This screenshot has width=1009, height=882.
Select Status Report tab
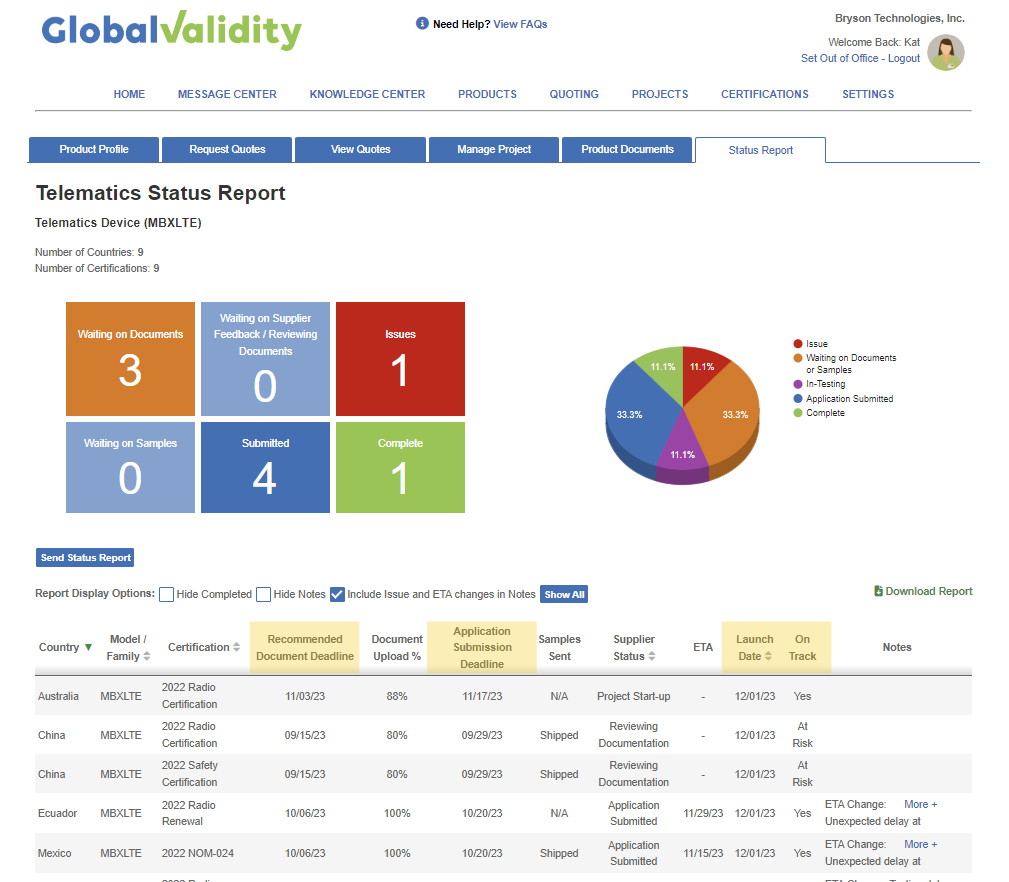click(761, 150)
